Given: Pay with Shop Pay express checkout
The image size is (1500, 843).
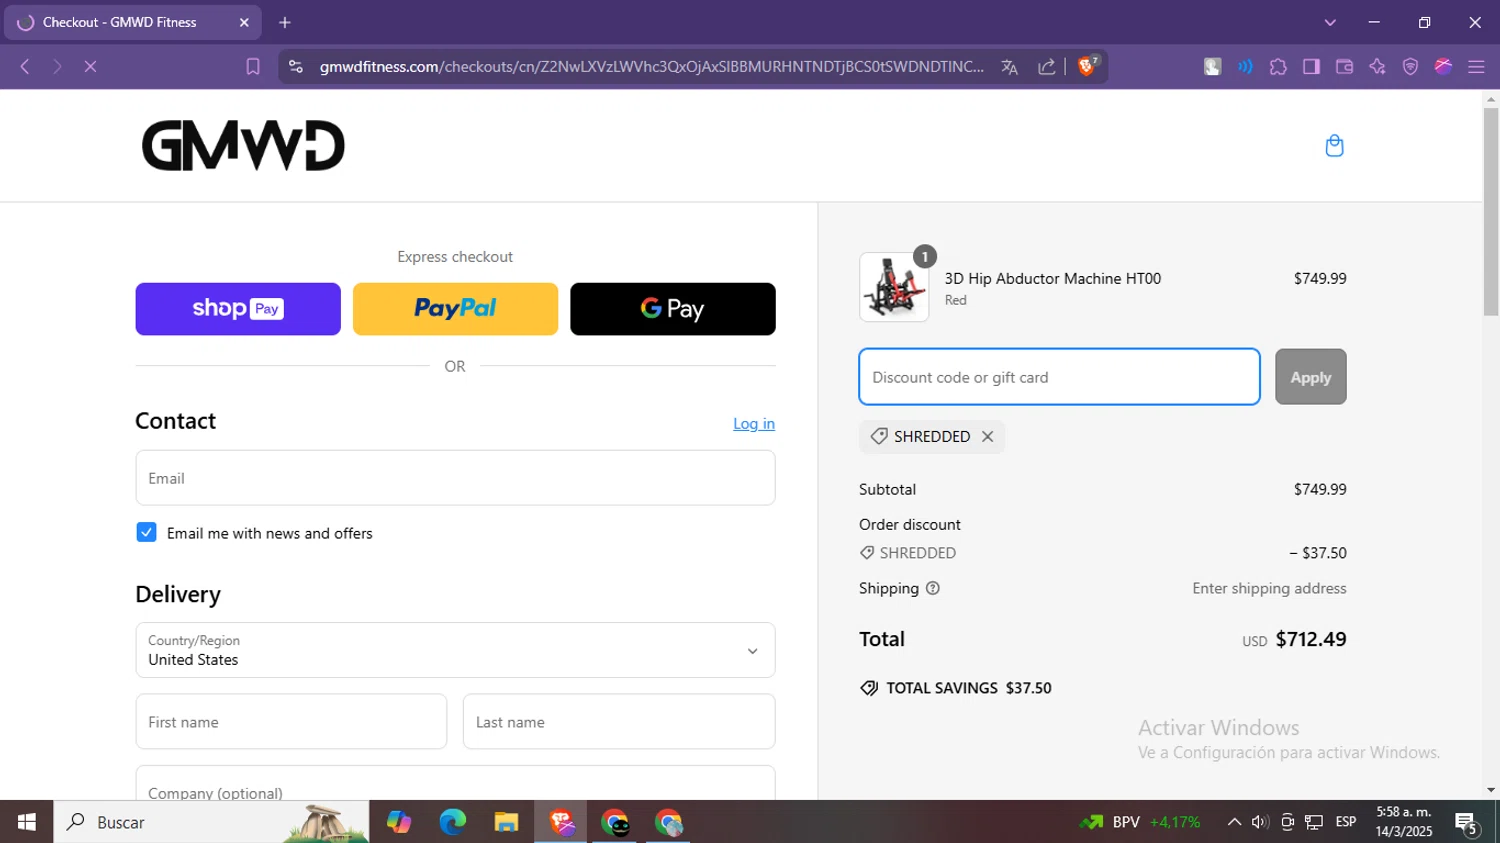Looking at the screenshot, I should pos(238,309).
